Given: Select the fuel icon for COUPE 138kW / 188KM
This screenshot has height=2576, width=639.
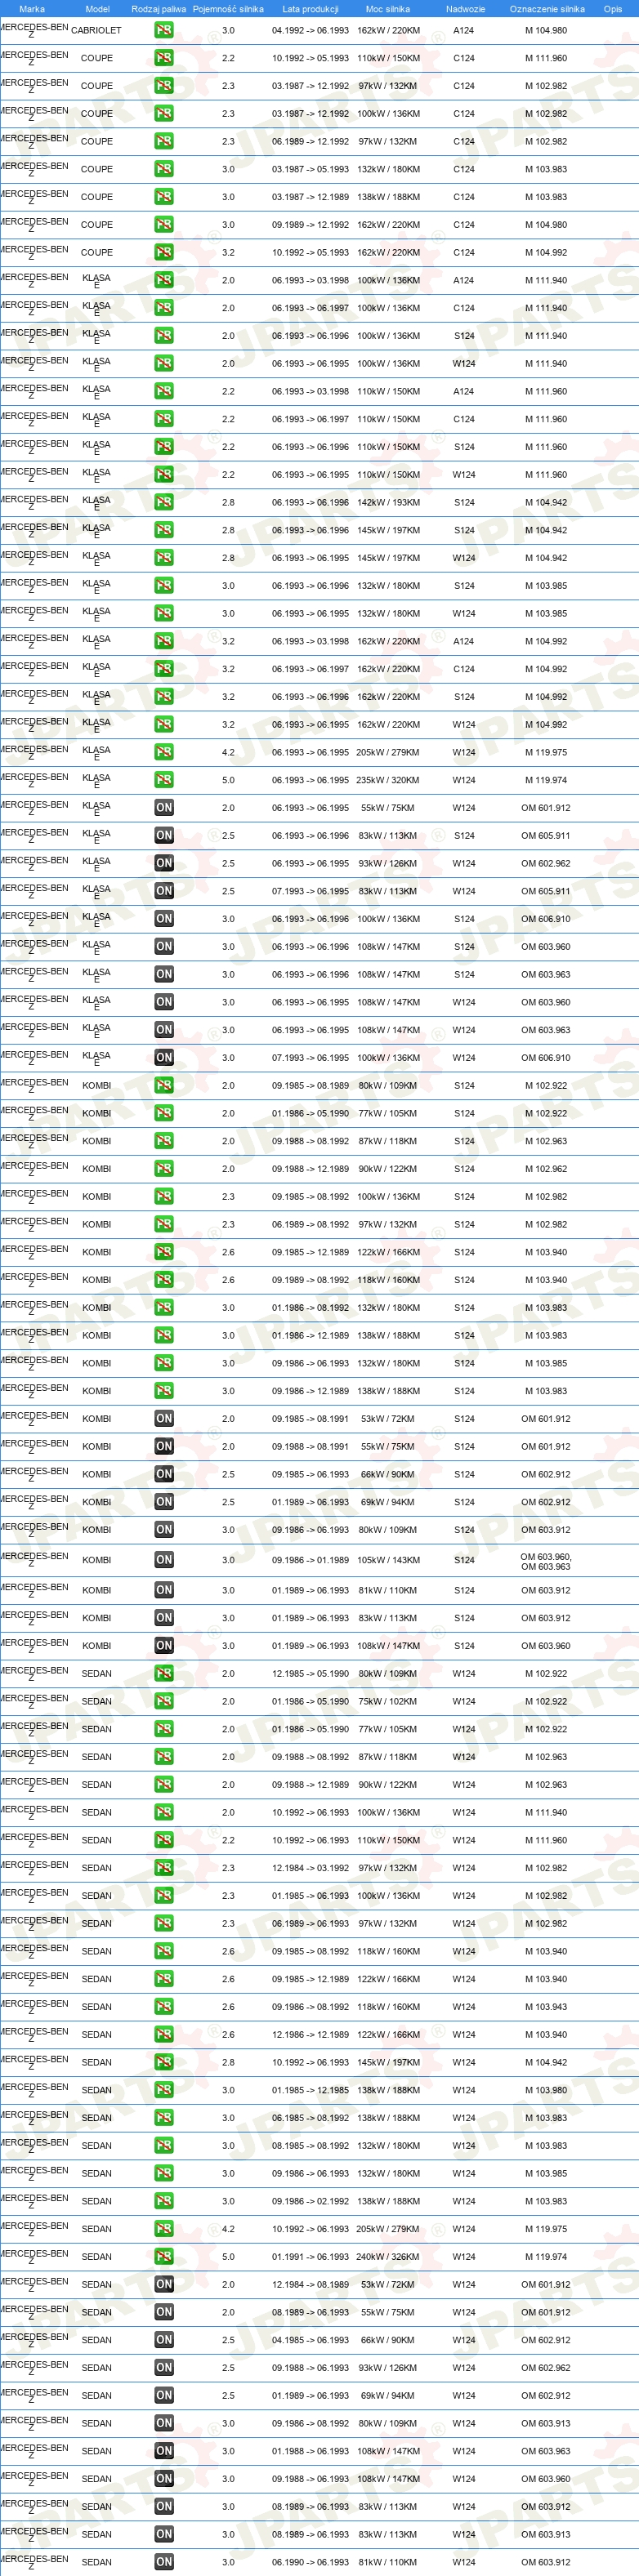Looking at the screenshot, I should (x=164, y=197).
